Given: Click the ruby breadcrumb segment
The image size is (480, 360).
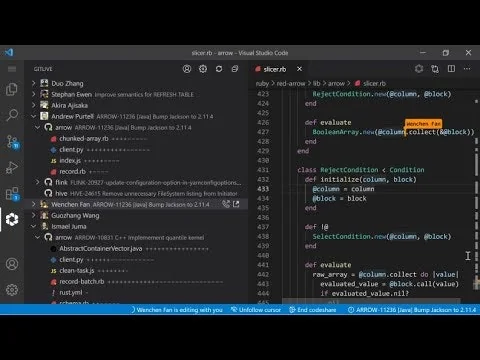Looking at the screenshot, I should click(x=262, y=83).
